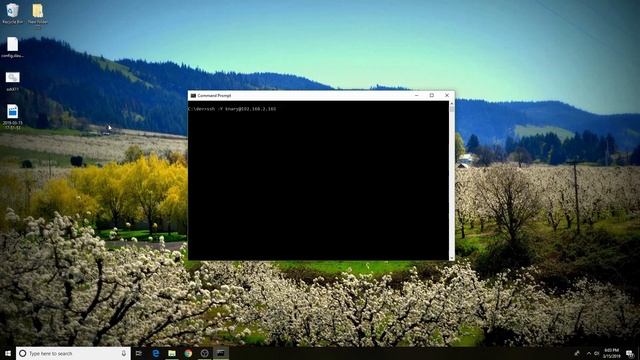The width and height of the screenshot is (640, 360).
Task: Select the 2019-dated video file desktop icon
Action: (x=12, y=117)
